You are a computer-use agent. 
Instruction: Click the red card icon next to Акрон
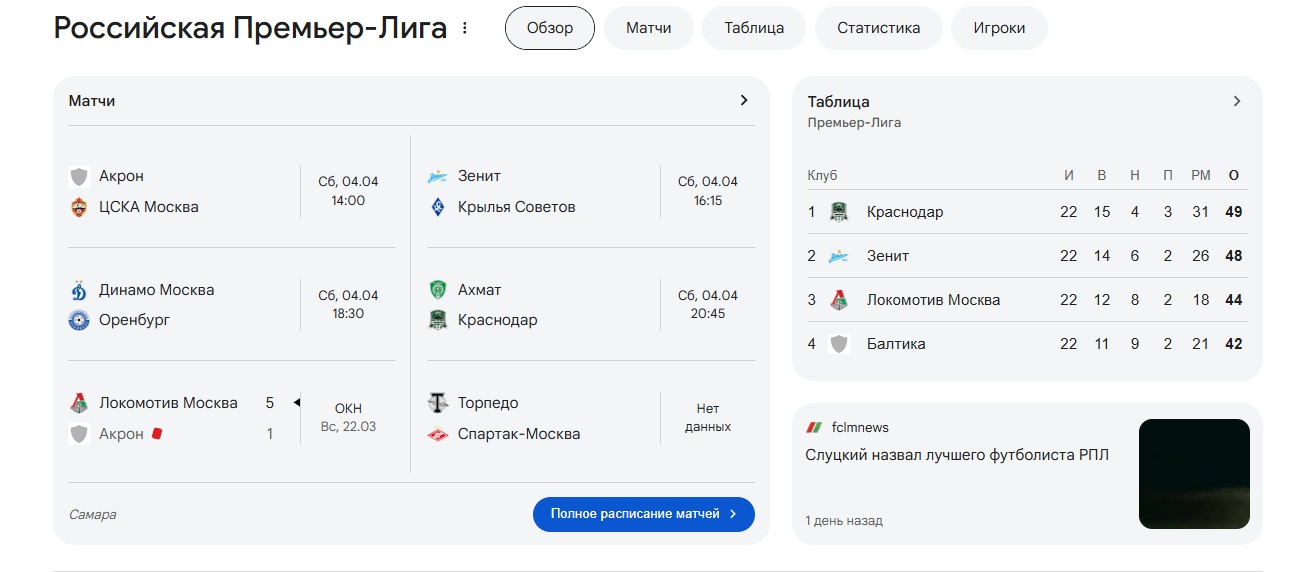tap(156, 434)
